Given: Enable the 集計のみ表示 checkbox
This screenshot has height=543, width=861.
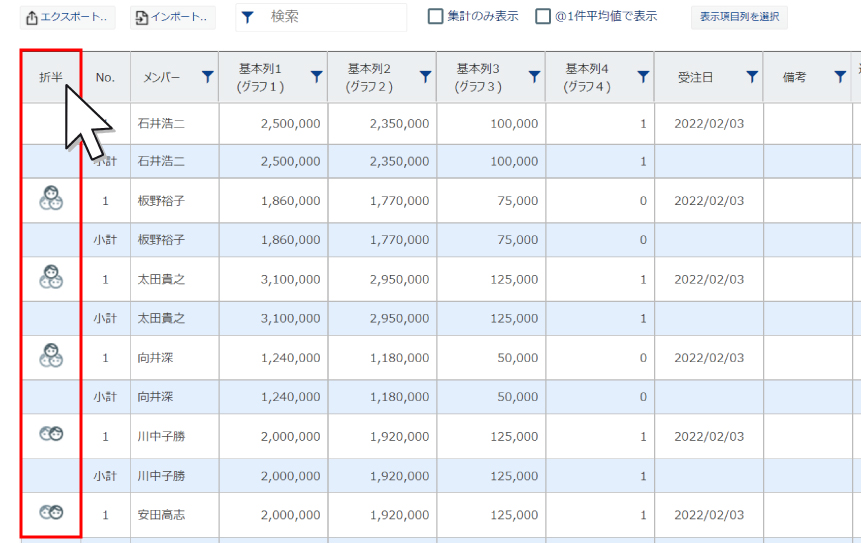Looking at the screenshot, I should (x=435, y=17).
